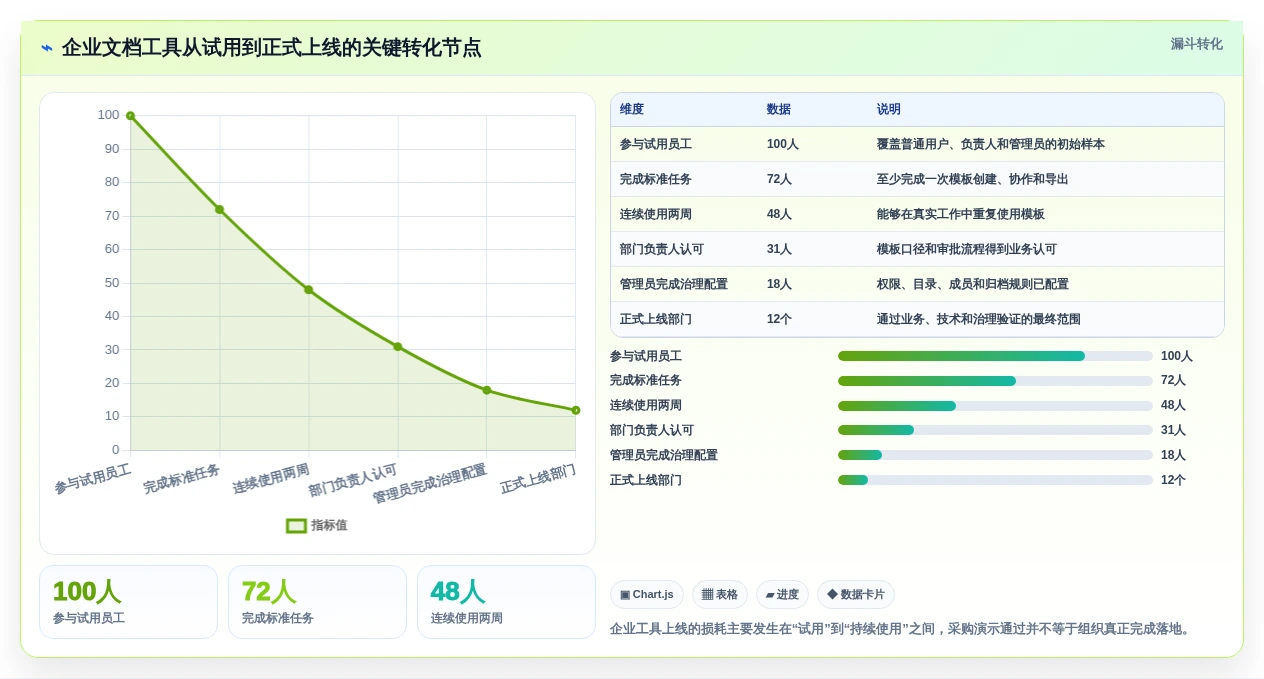Screen dimensions: 1264x679
Task: Select the 正式上线部门 table cell
Action: coord(656,319)
